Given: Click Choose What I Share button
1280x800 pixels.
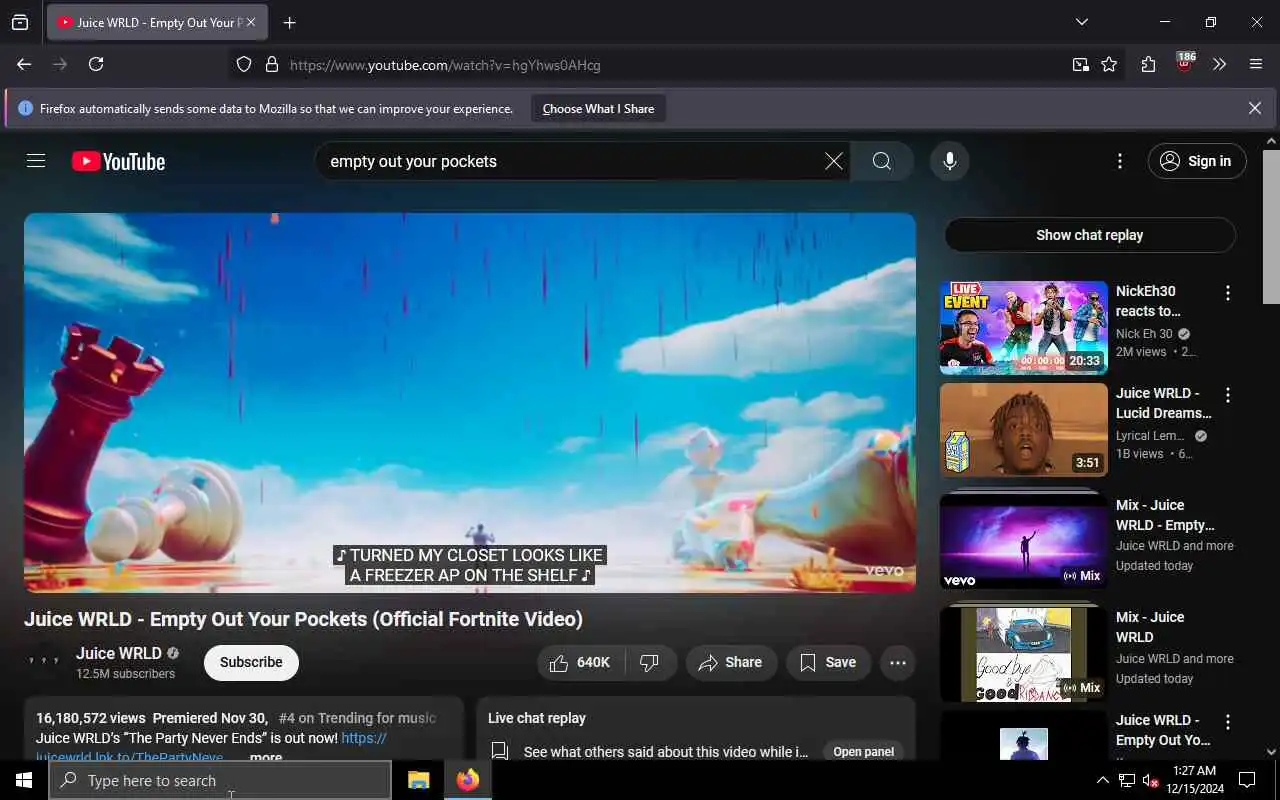Looking at the screenshot, I should pyautogui.click(x=598, y=109).
